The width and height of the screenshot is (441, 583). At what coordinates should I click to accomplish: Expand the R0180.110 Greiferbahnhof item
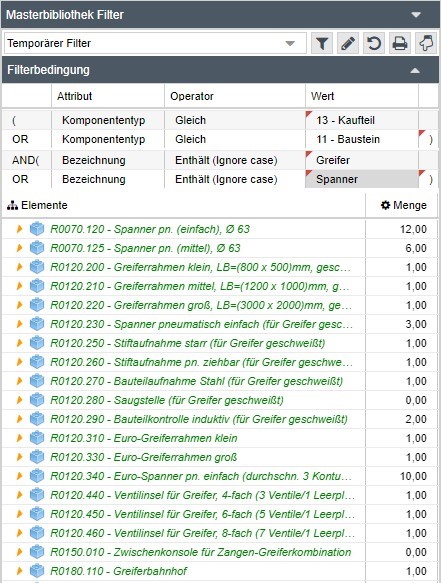coord(19,571)
